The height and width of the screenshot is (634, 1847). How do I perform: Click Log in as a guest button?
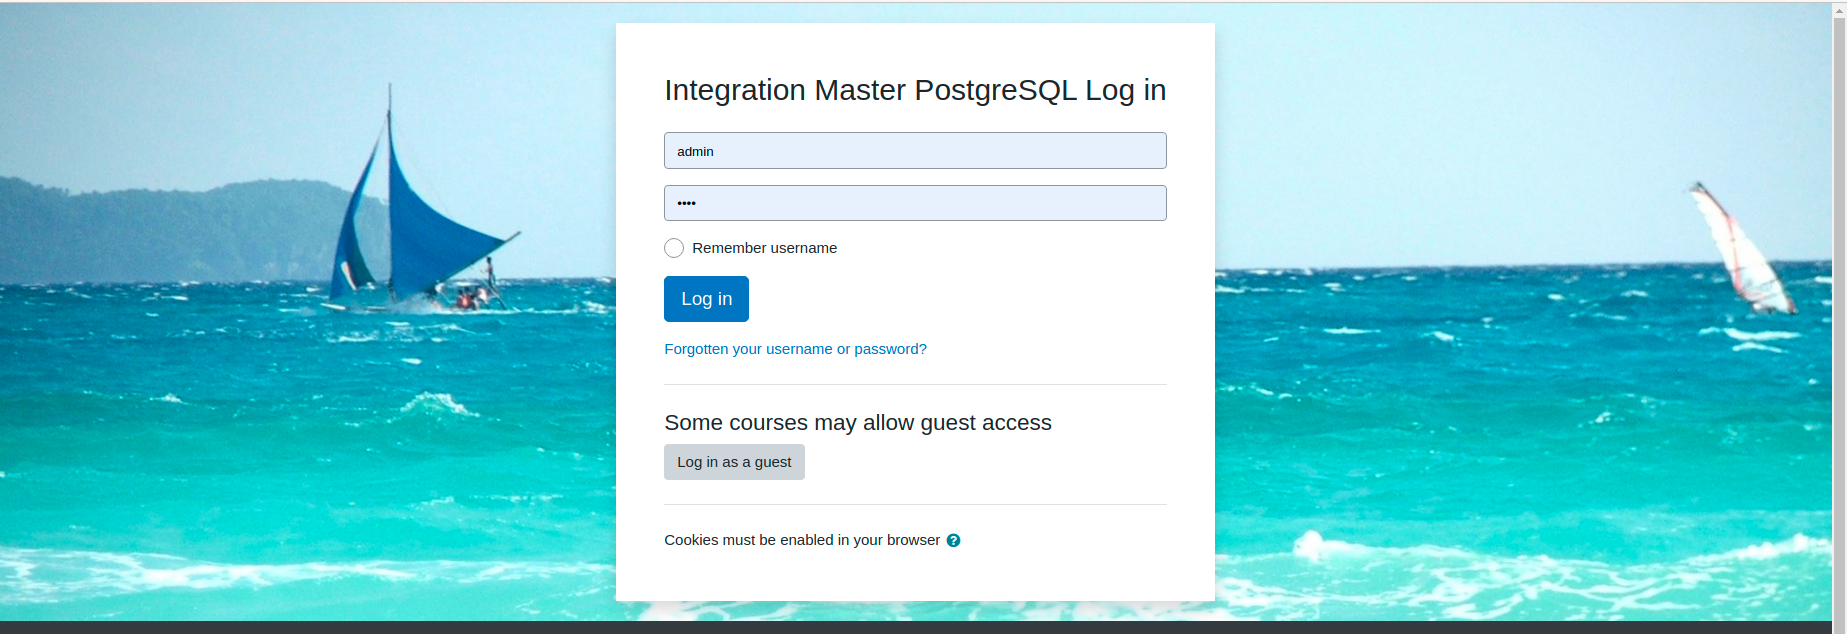pyautogui.click(x=734, y=462)
